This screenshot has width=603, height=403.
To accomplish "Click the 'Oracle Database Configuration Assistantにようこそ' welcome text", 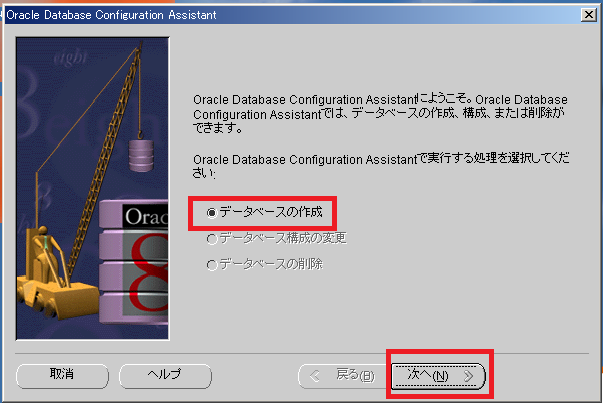I will click(x=380, y=113).
